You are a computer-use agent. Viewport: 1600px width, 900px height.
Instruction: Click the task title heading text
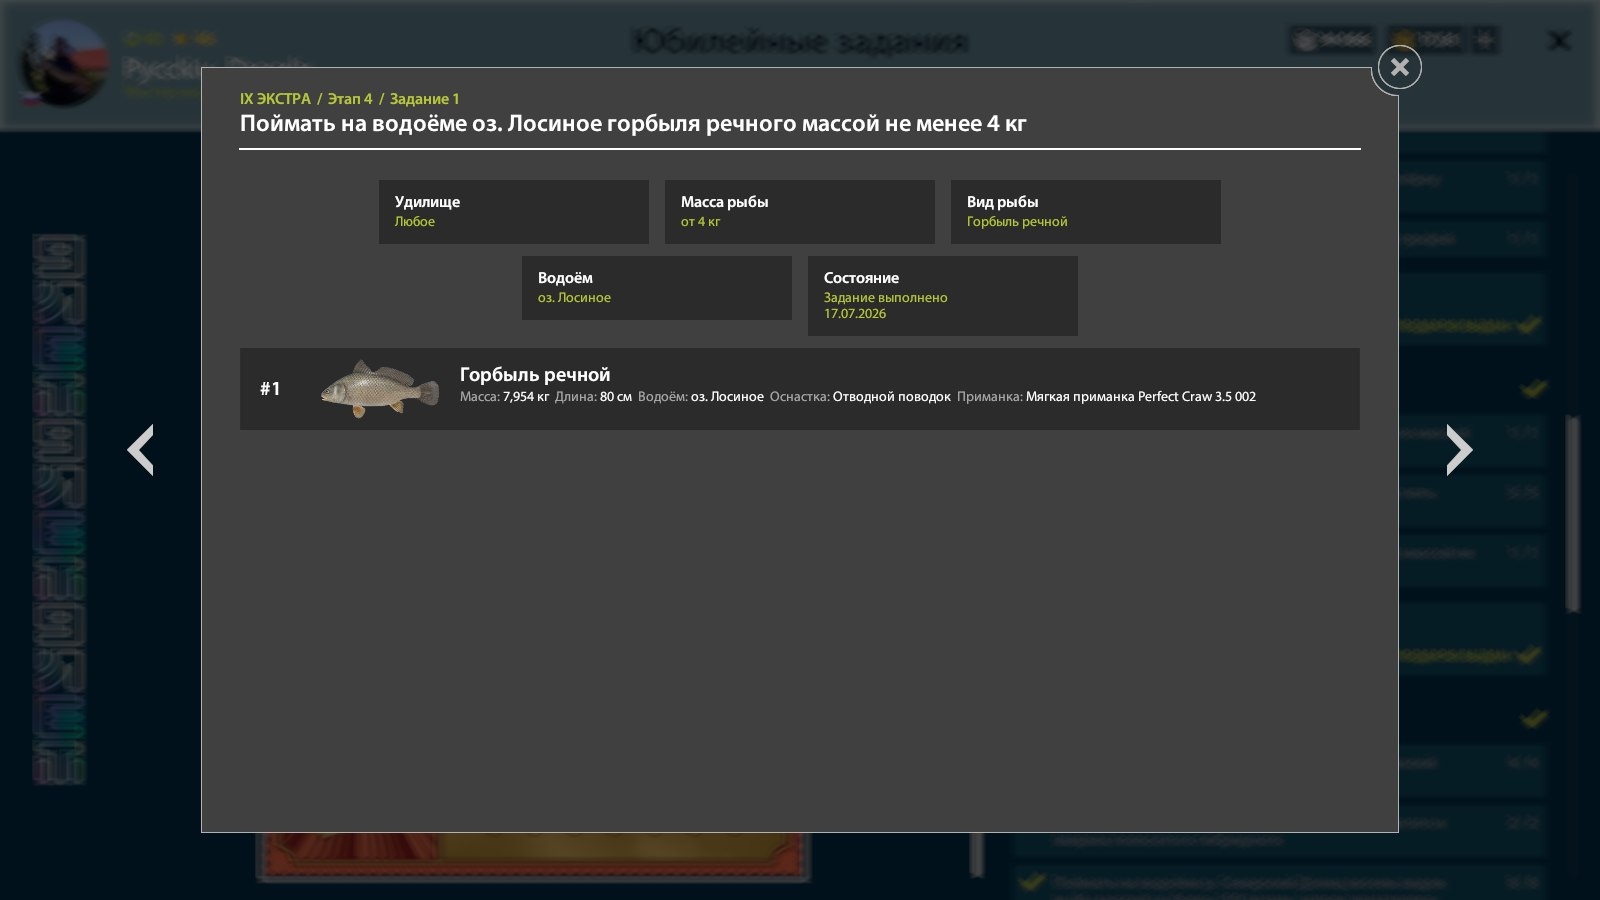(633, 124)
